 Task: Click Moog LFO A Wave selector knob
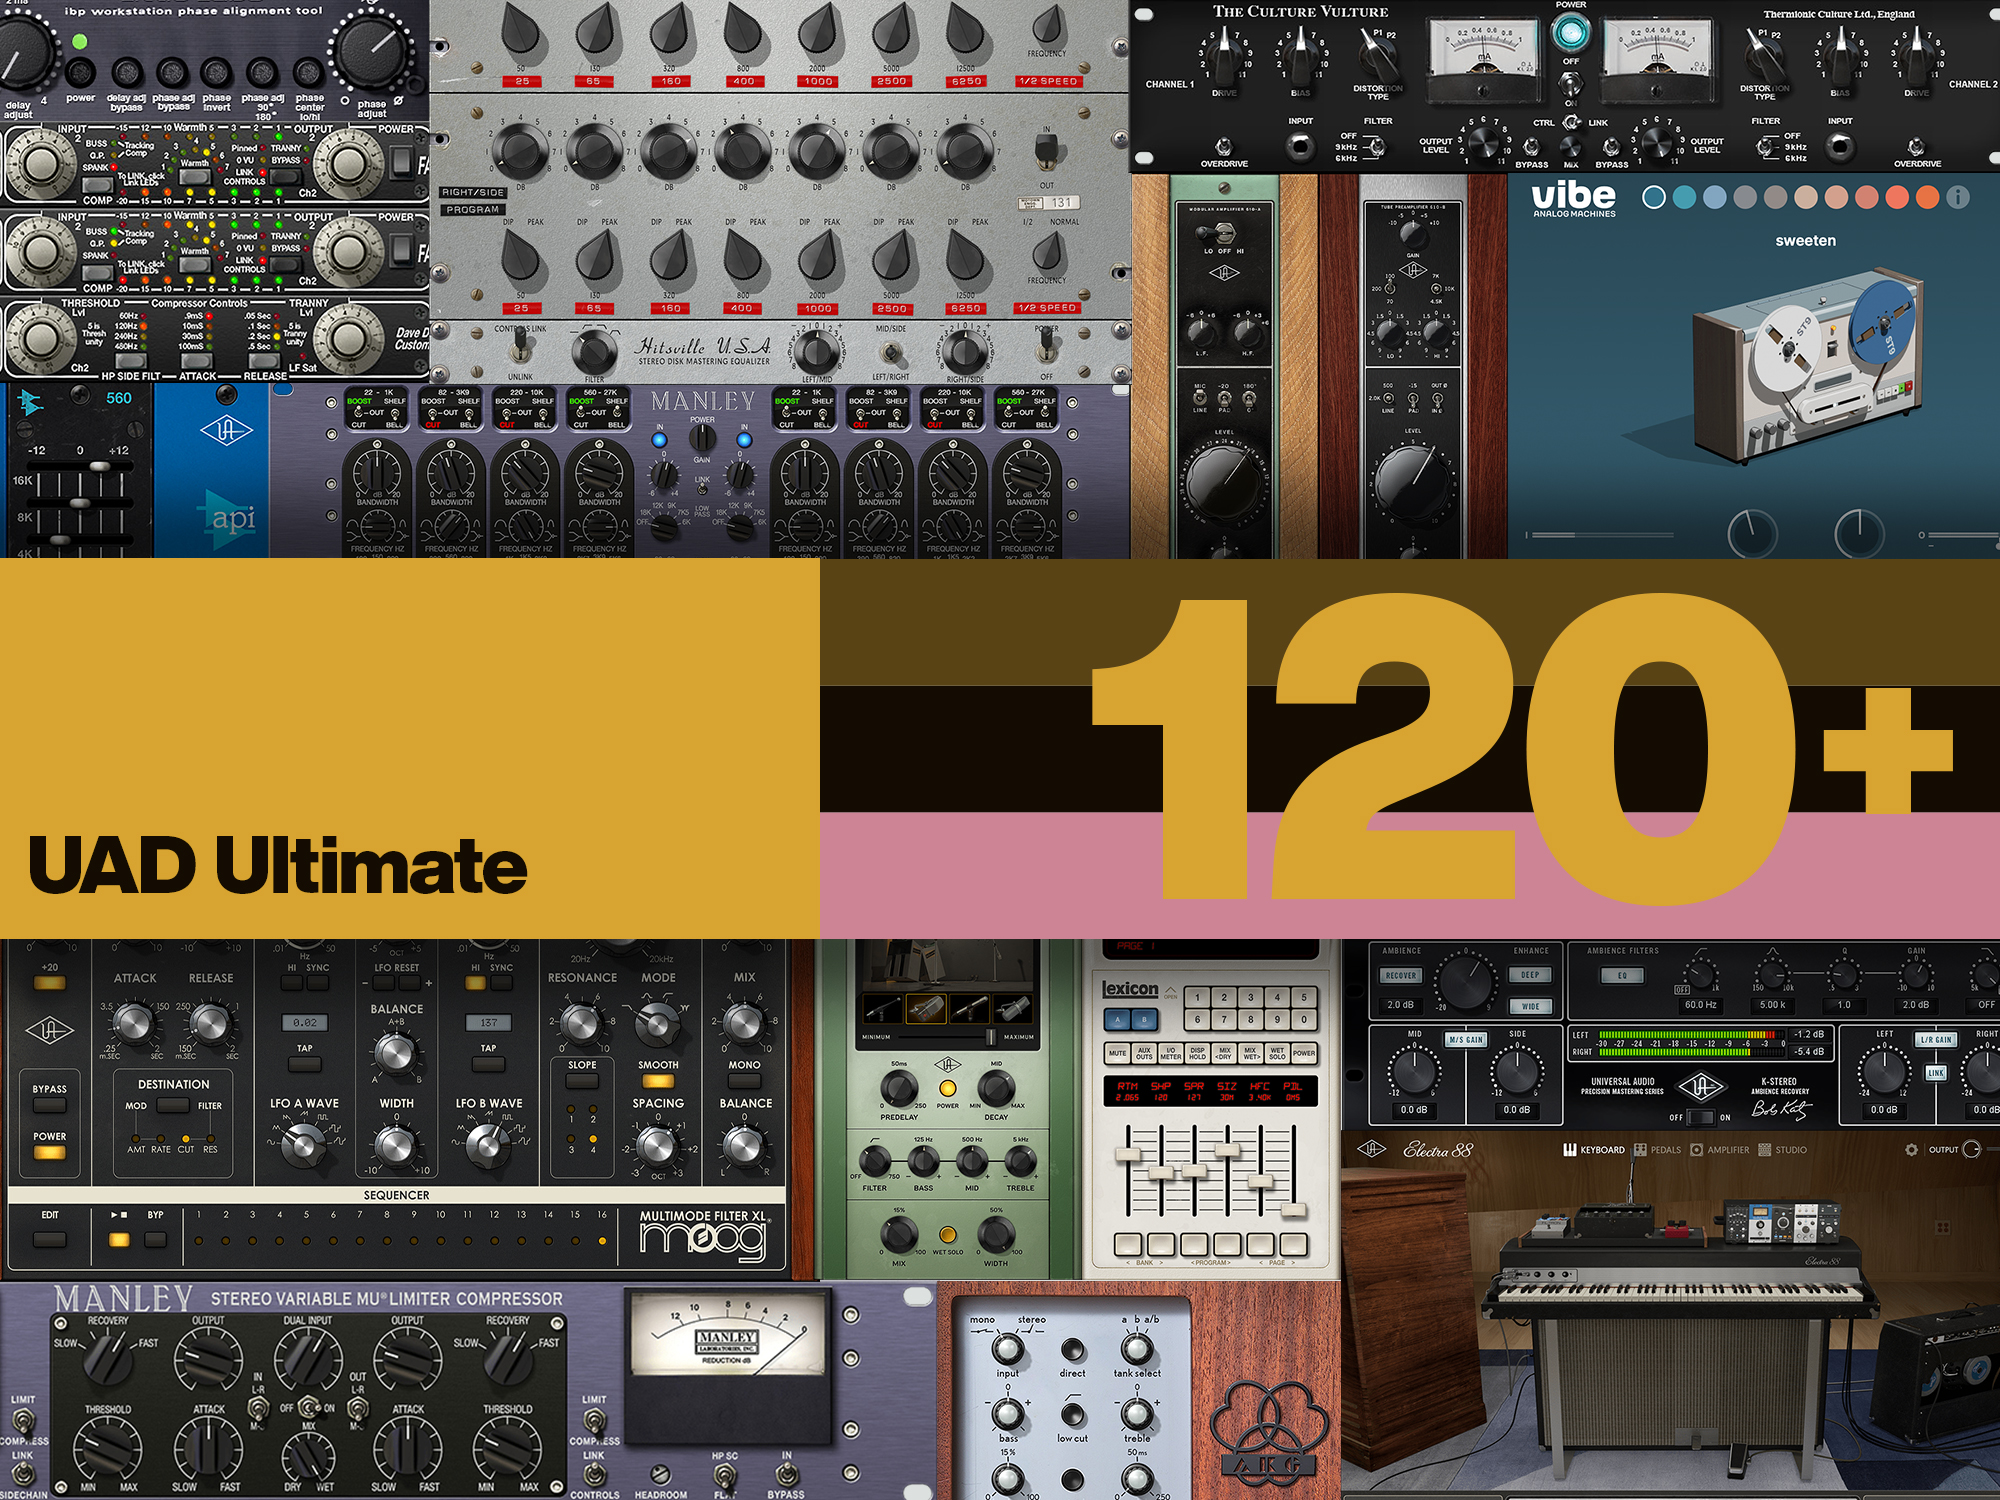(303, 1146)
